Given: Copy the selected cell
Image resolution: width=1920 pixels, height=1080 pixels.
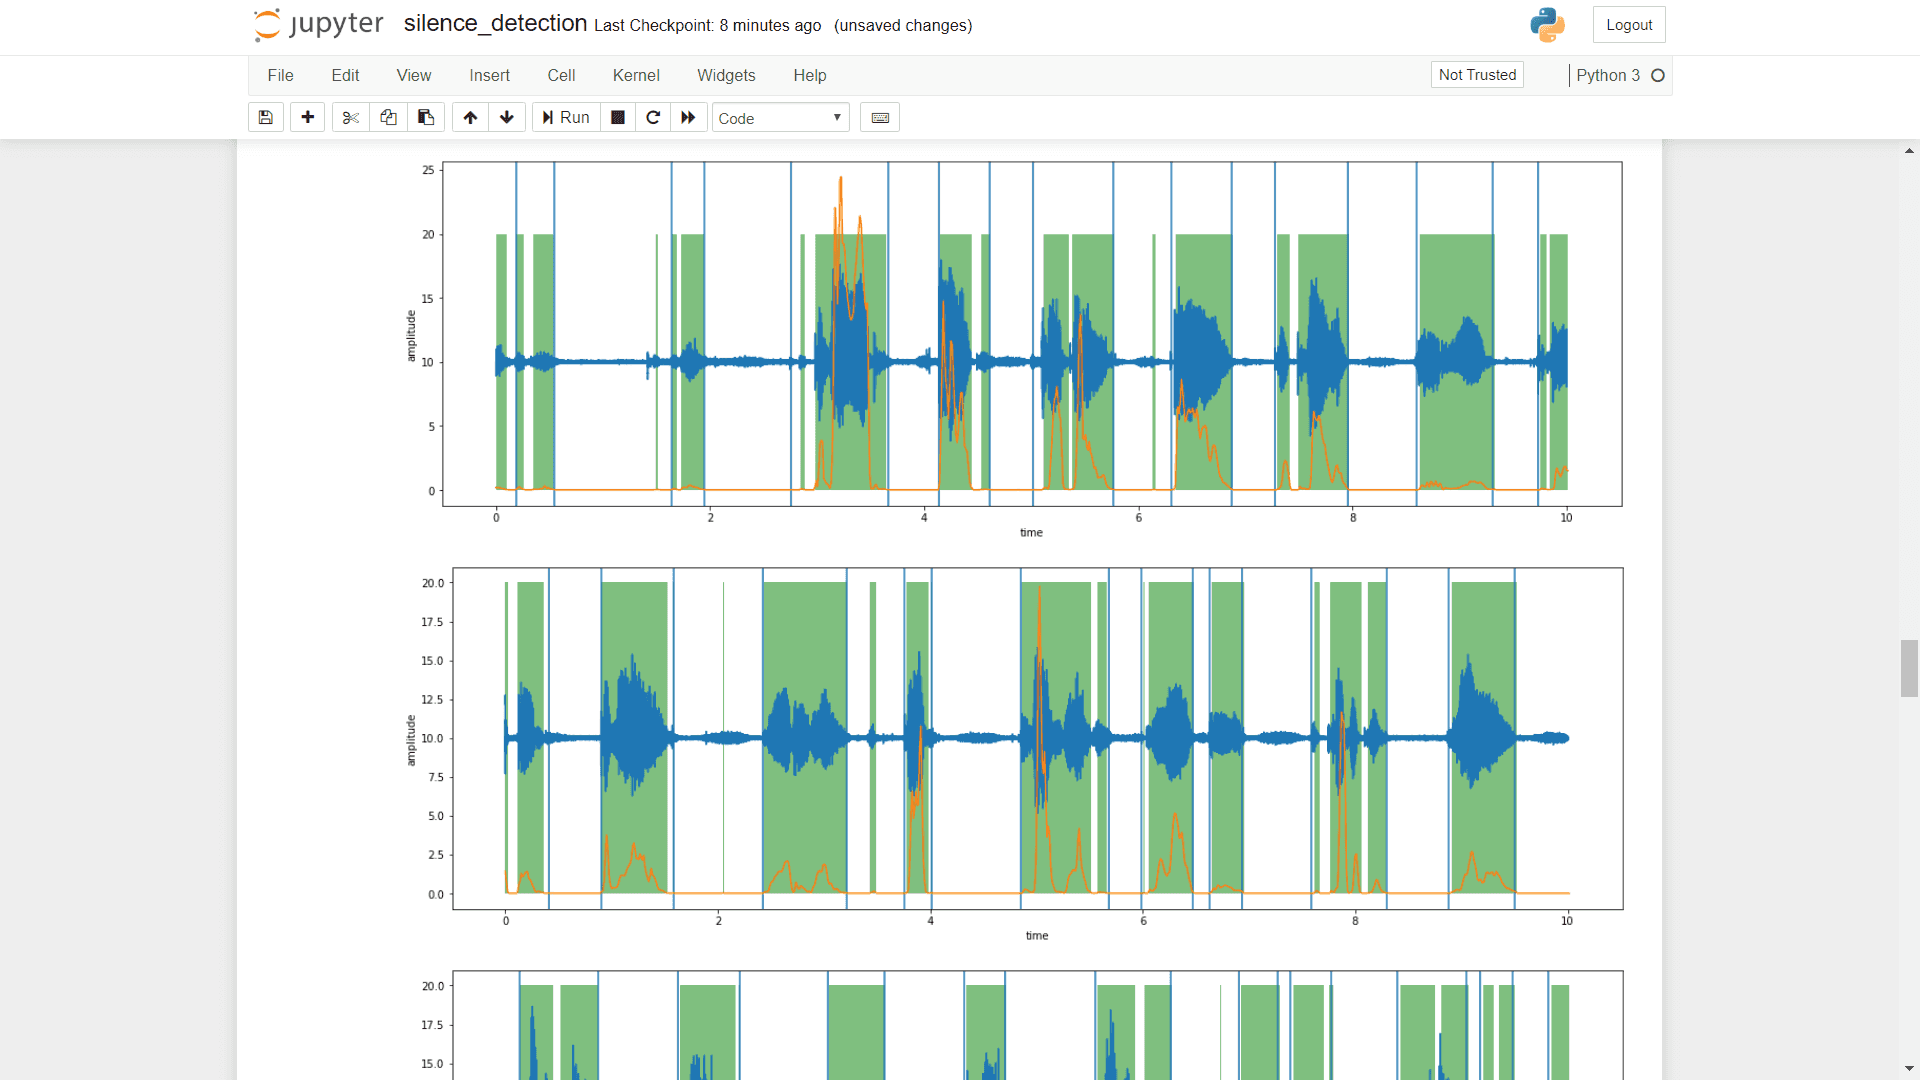Looking at the screenshot, I should pyautogui.click(x=388, y=117).
